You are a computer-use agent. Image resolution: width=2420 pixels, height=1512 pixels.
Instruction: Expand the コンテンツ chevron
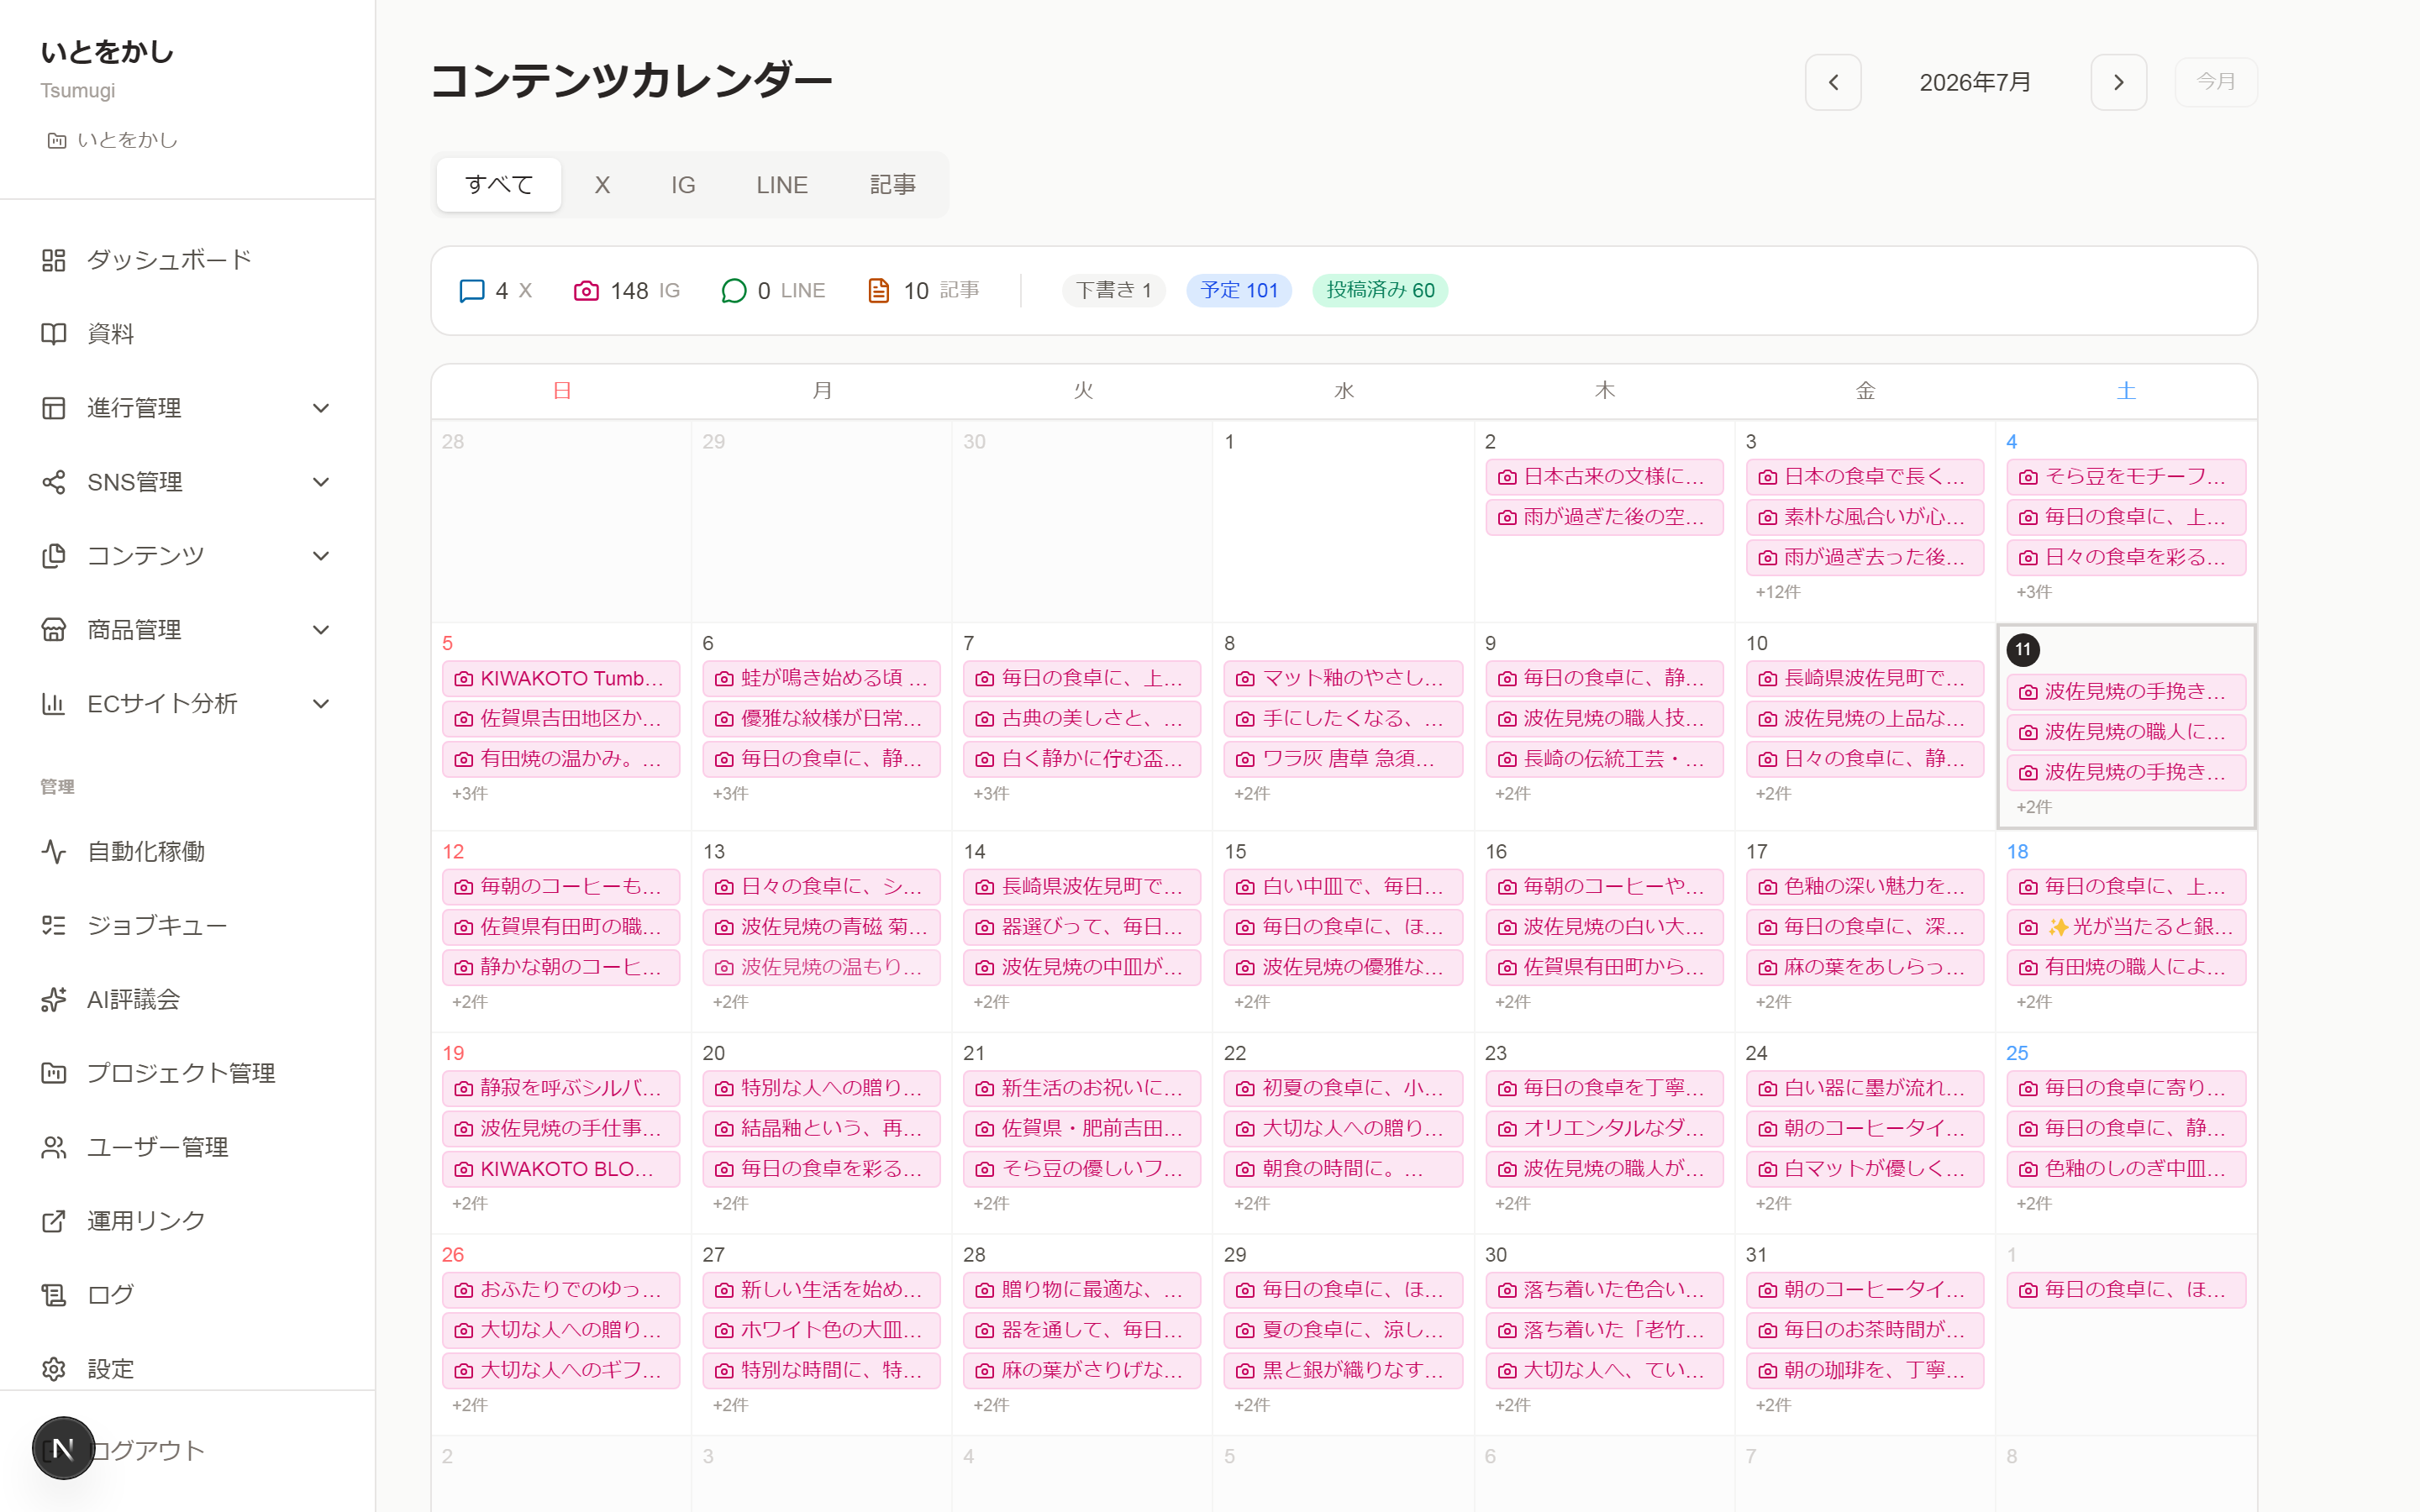(321, 556)
